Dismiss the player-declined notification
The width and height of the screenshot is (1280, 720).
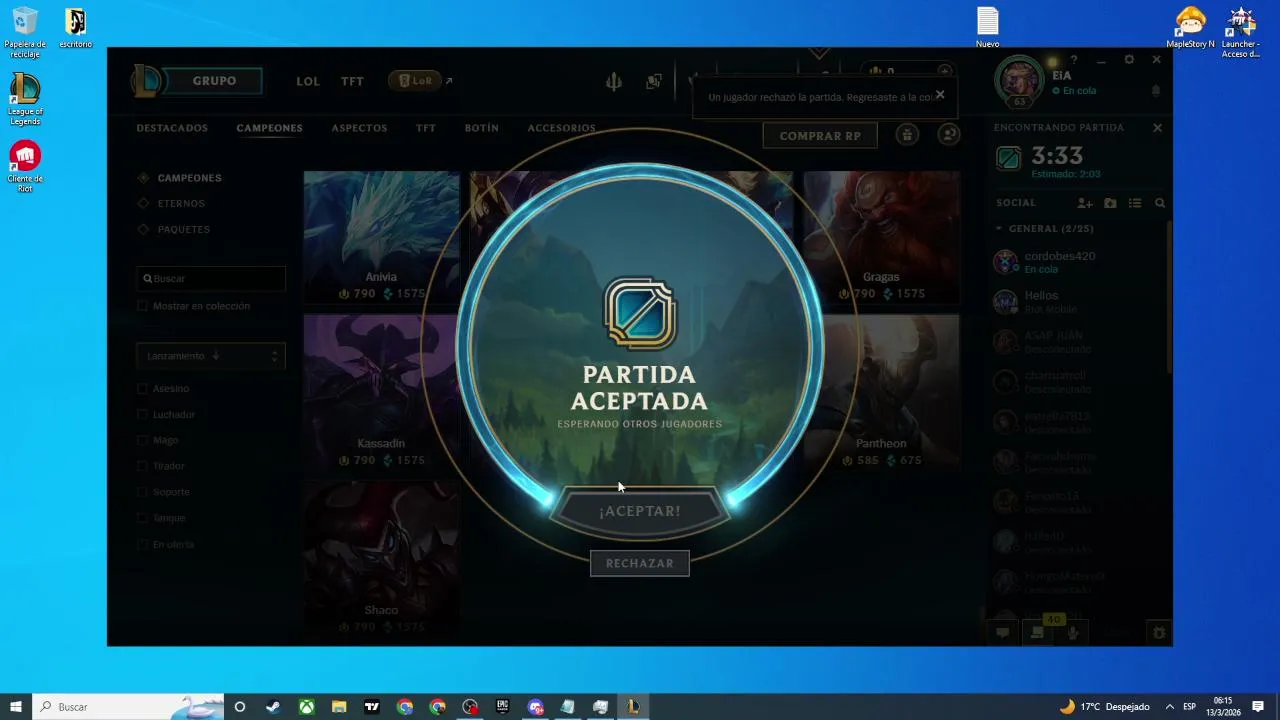939,95
